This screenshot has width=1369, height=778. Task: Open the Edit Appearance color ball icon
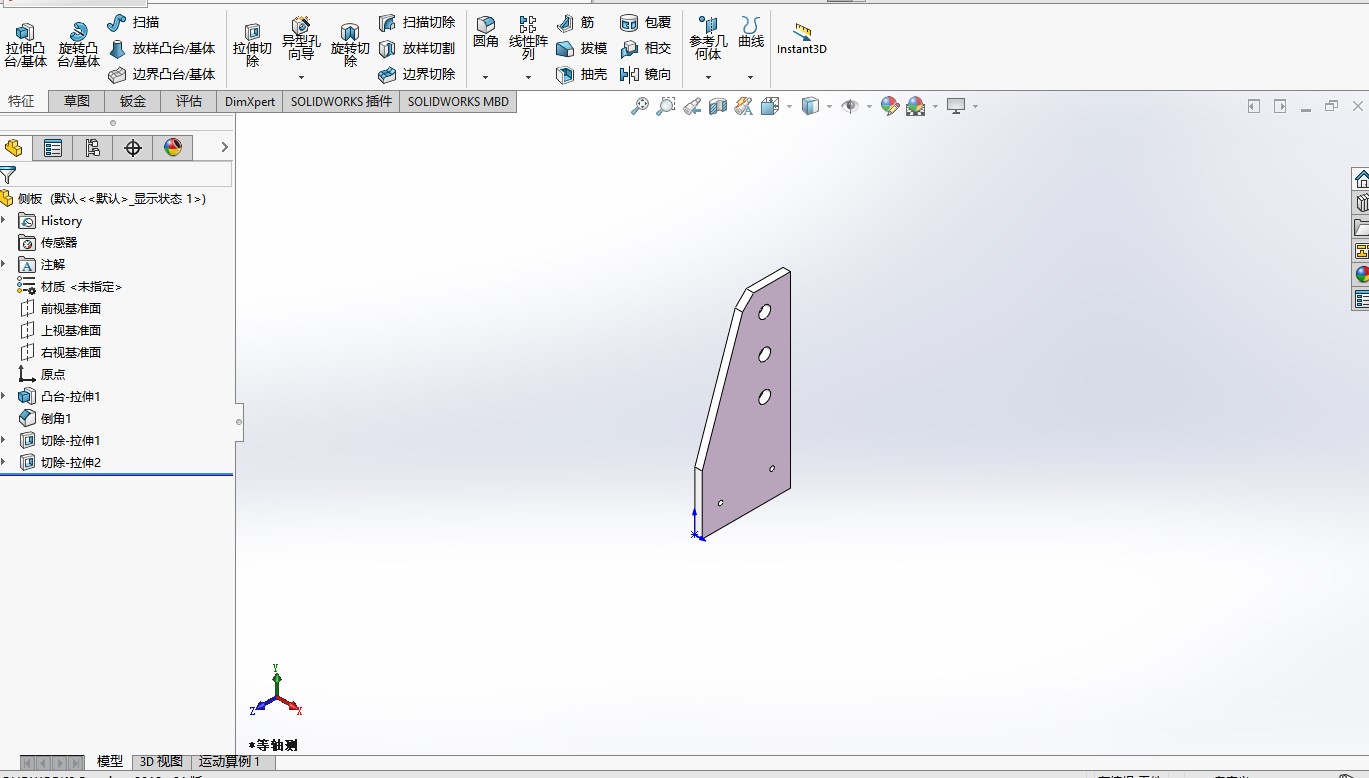click(x=890, y=106)
